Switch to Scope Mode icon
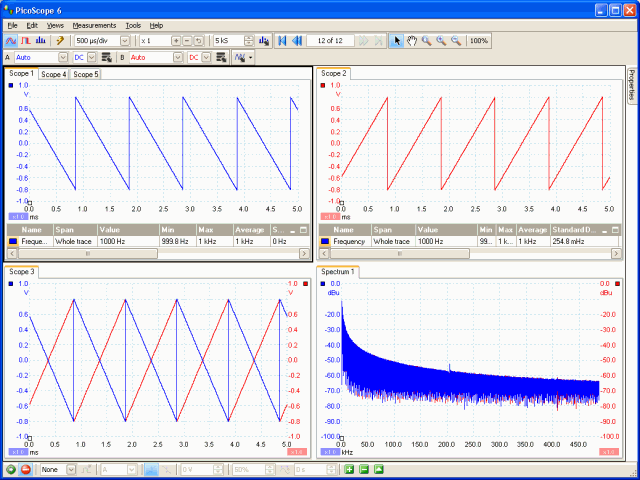This screenshot has height=480, width=640. pyautogui.click(x=11, y=40)
